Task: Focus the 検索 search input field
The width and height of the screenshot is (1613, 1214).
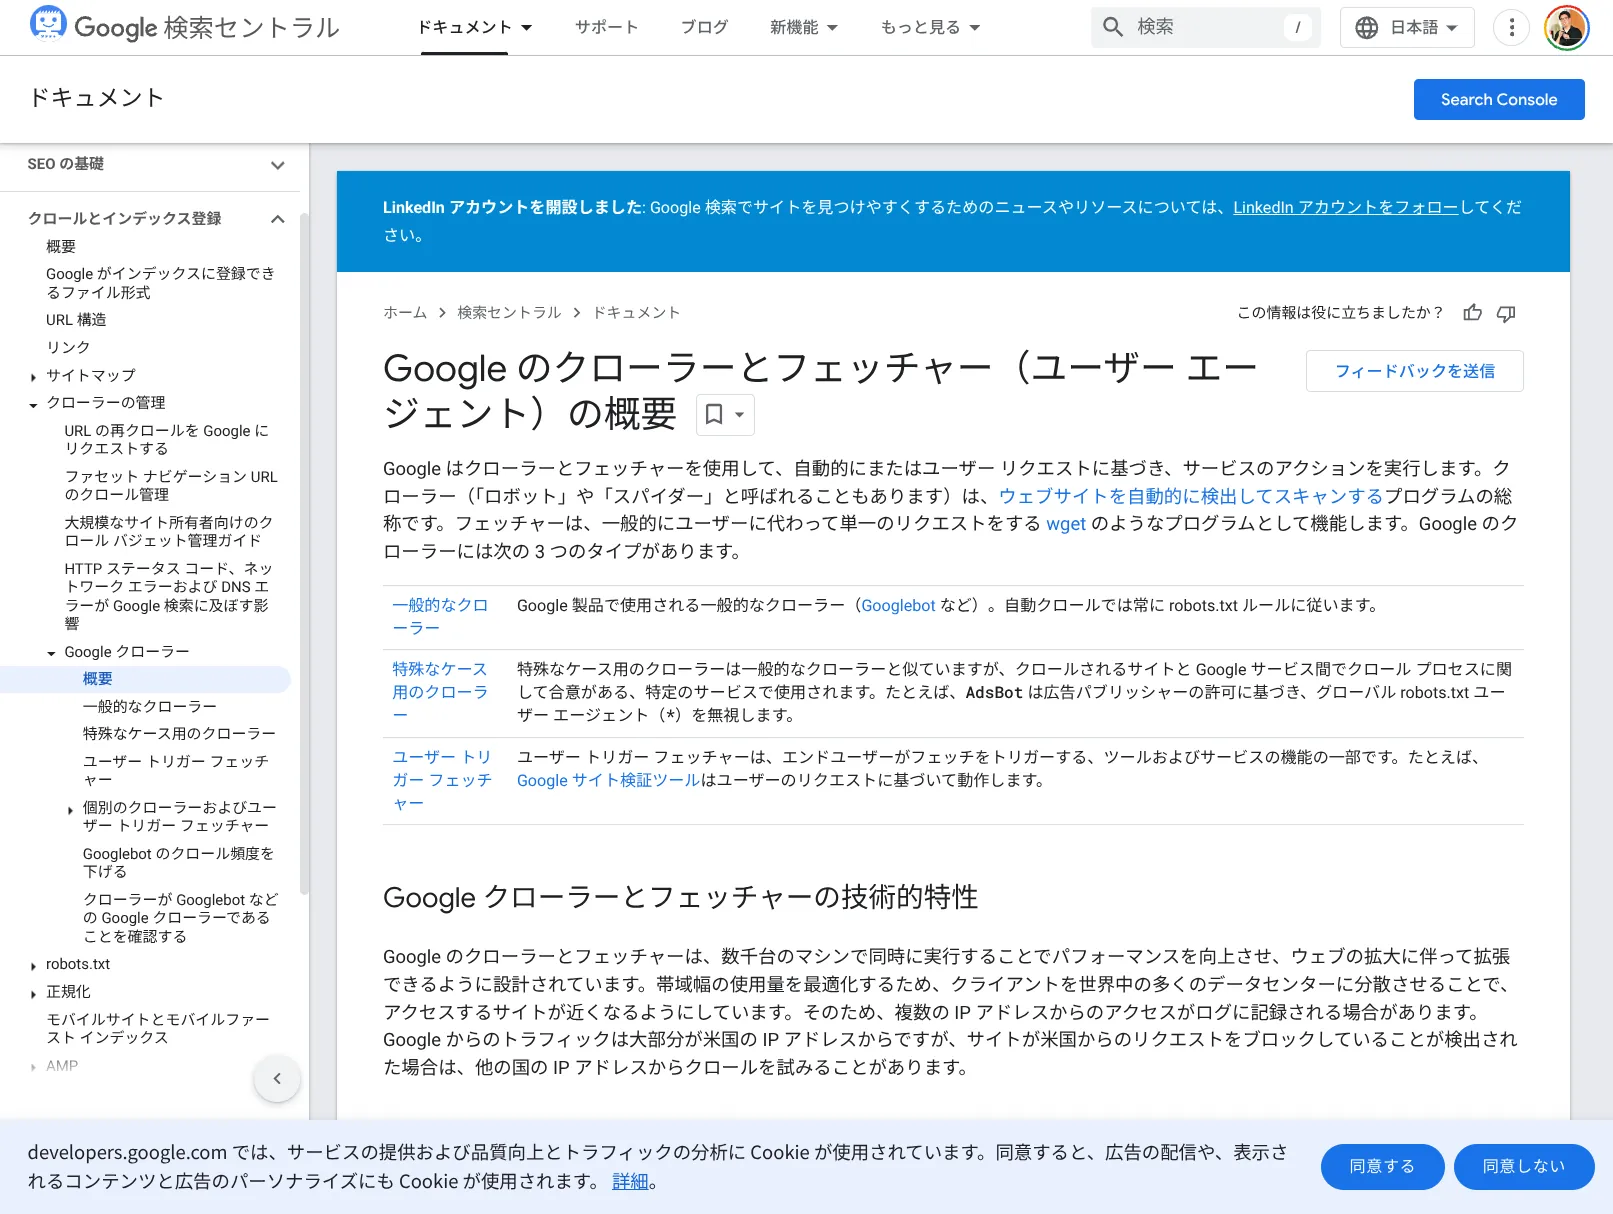Action: click(1205, 27)
